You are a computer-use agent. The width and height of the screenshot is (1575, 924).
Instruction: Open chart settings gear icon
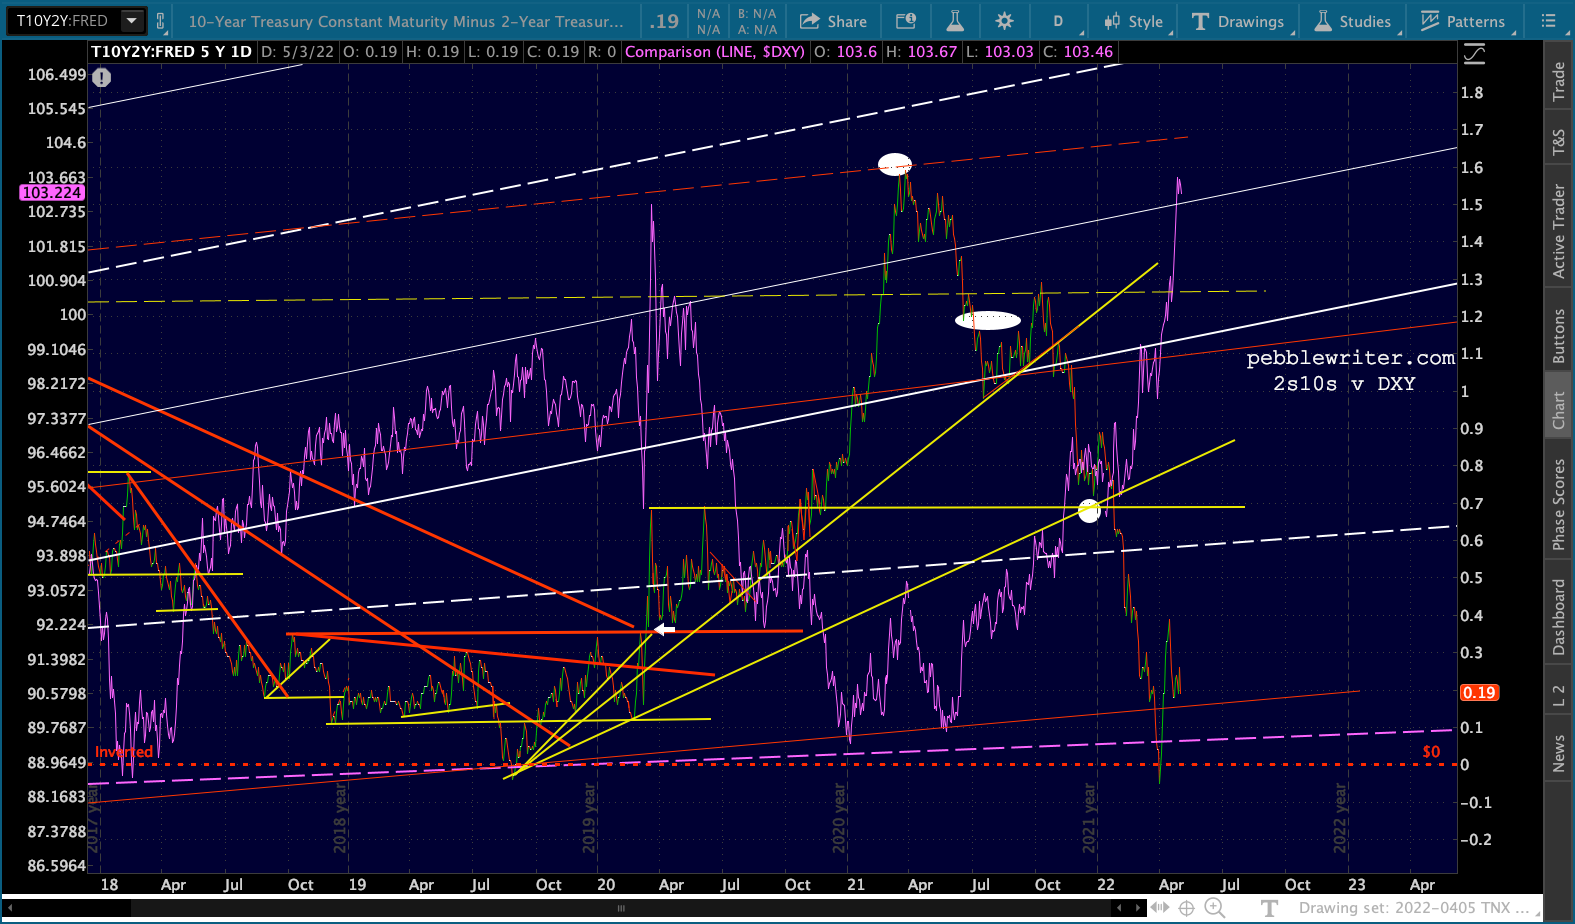pyautogui.click(x=1005, y=21)
